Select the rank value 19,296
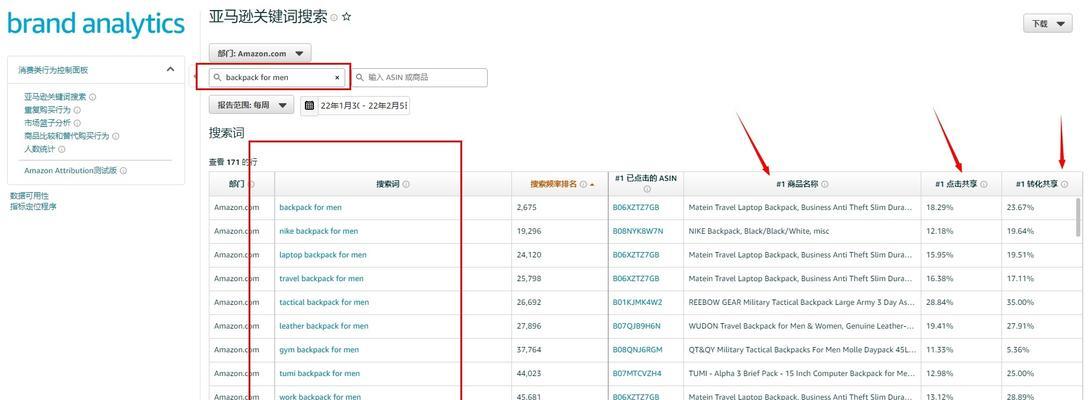The height and width of the screenshot is (400, 1091). [529, 231]
